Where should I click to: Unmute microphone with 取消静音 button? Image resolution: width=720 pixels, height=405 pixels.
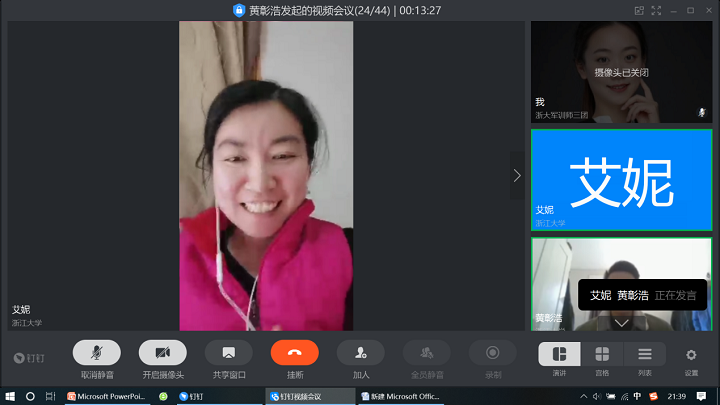pyautogui.click(x=96, y=353)
